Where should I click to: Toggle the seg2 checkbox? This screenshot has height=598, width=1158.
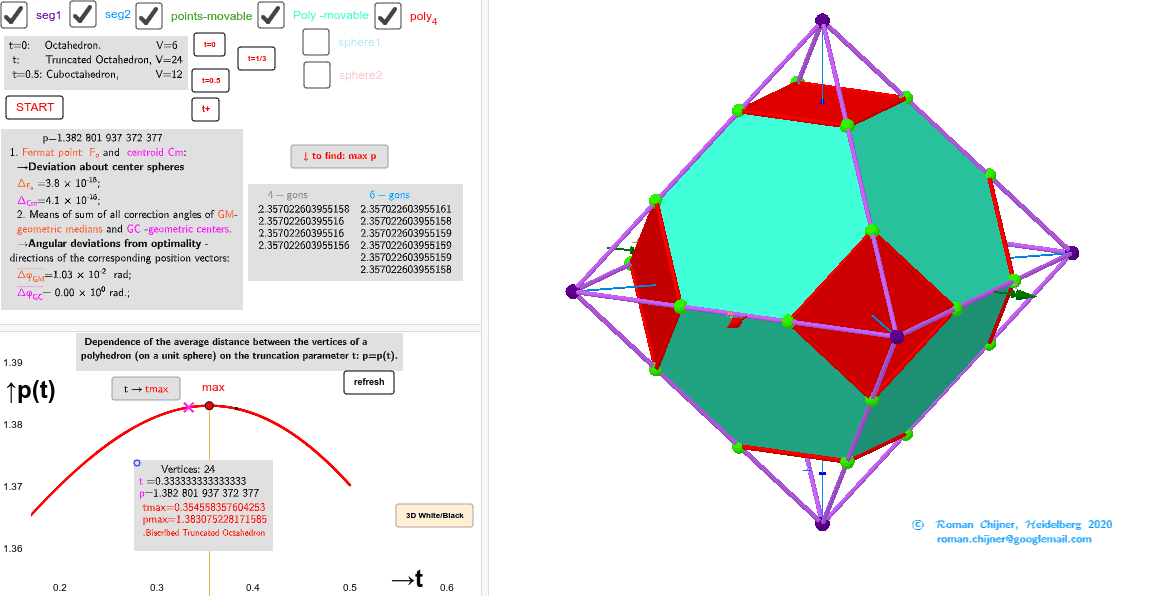(83, 15)
